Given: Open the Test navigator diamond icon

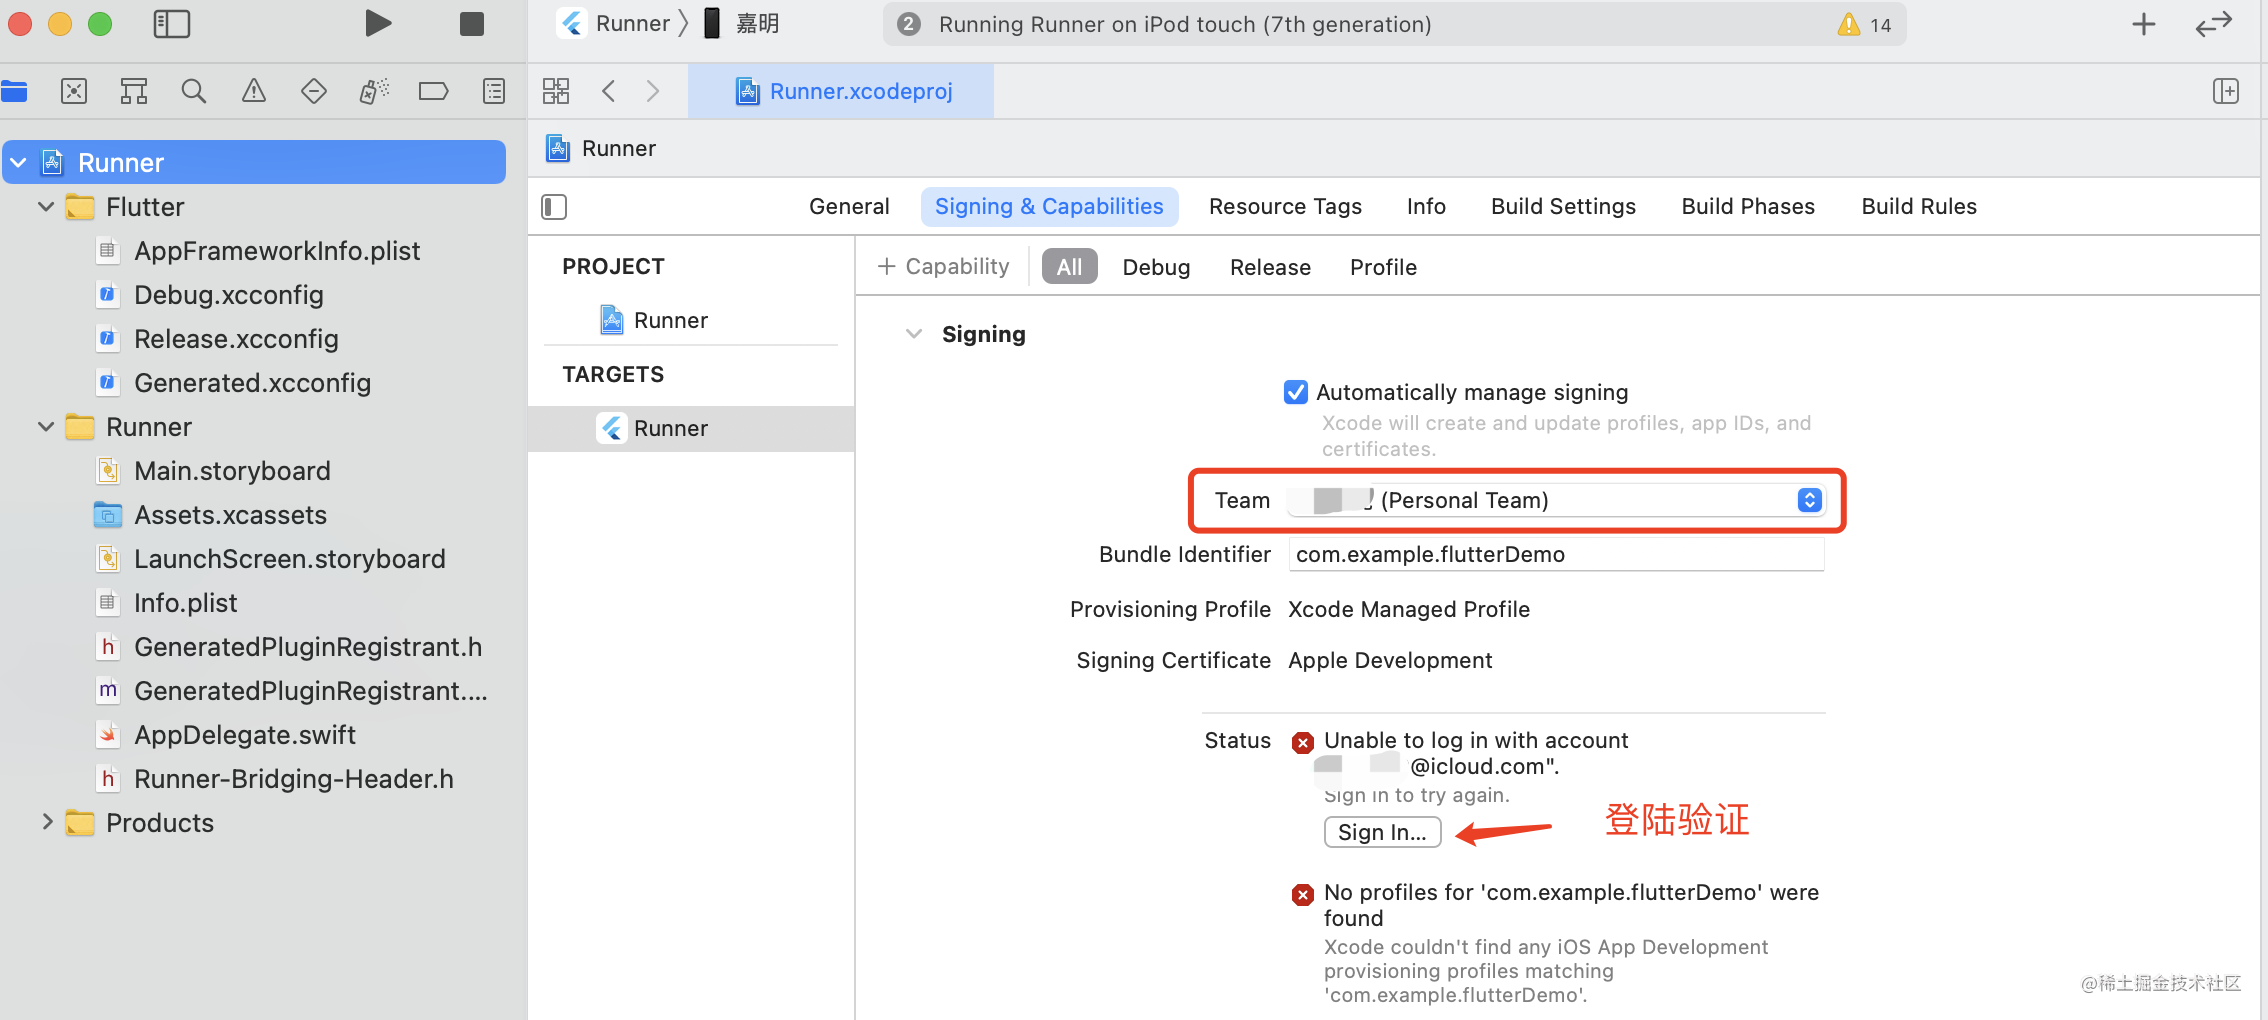Looking at the screenshot, I should [x=313, y=91].
